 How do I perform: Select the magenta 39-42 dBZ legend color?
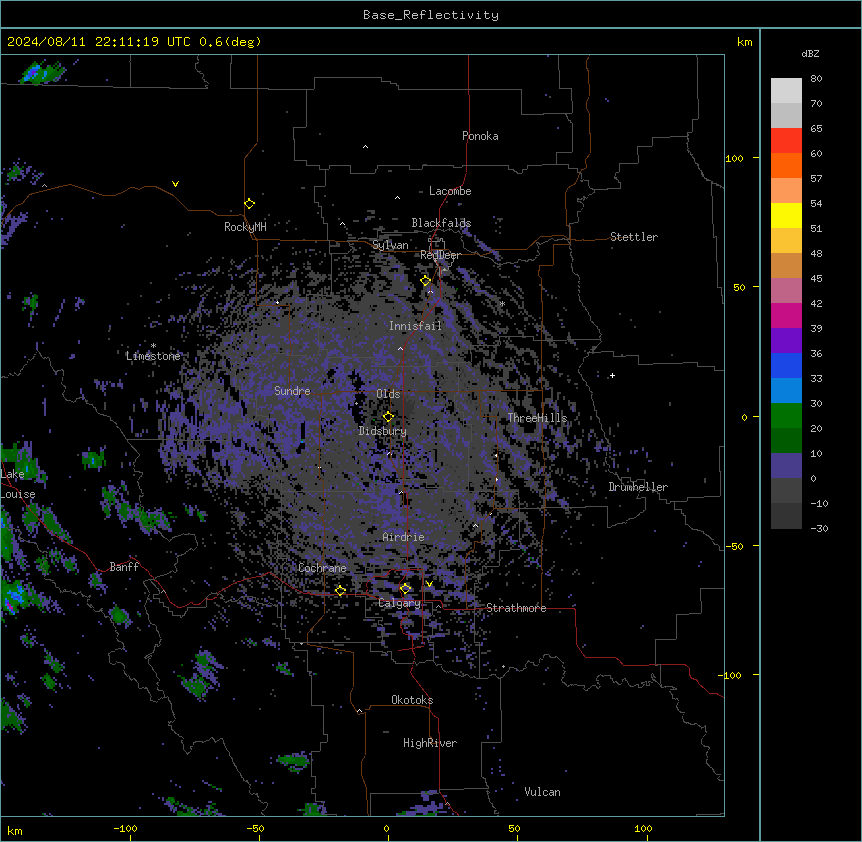pyautogui.click(x=786, y=315)
